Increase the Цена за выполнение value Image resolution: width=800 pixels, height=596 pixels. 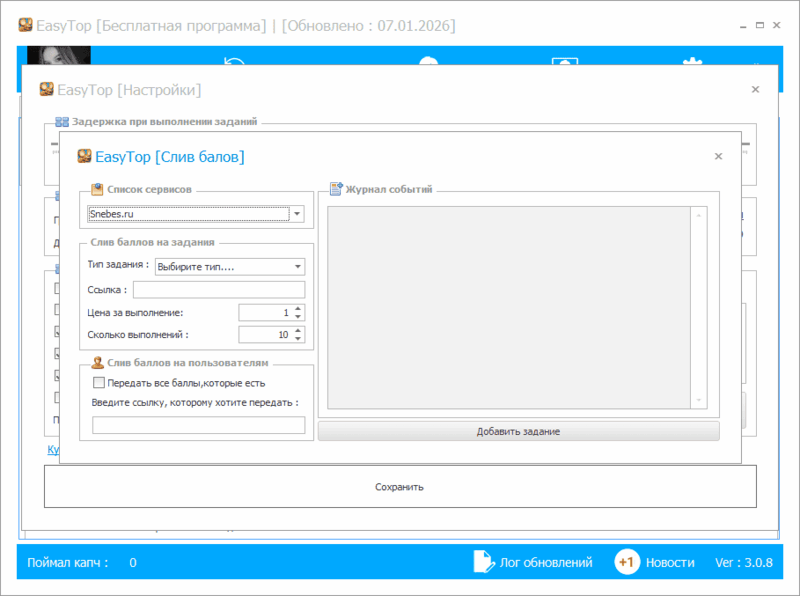pos(298,309)
